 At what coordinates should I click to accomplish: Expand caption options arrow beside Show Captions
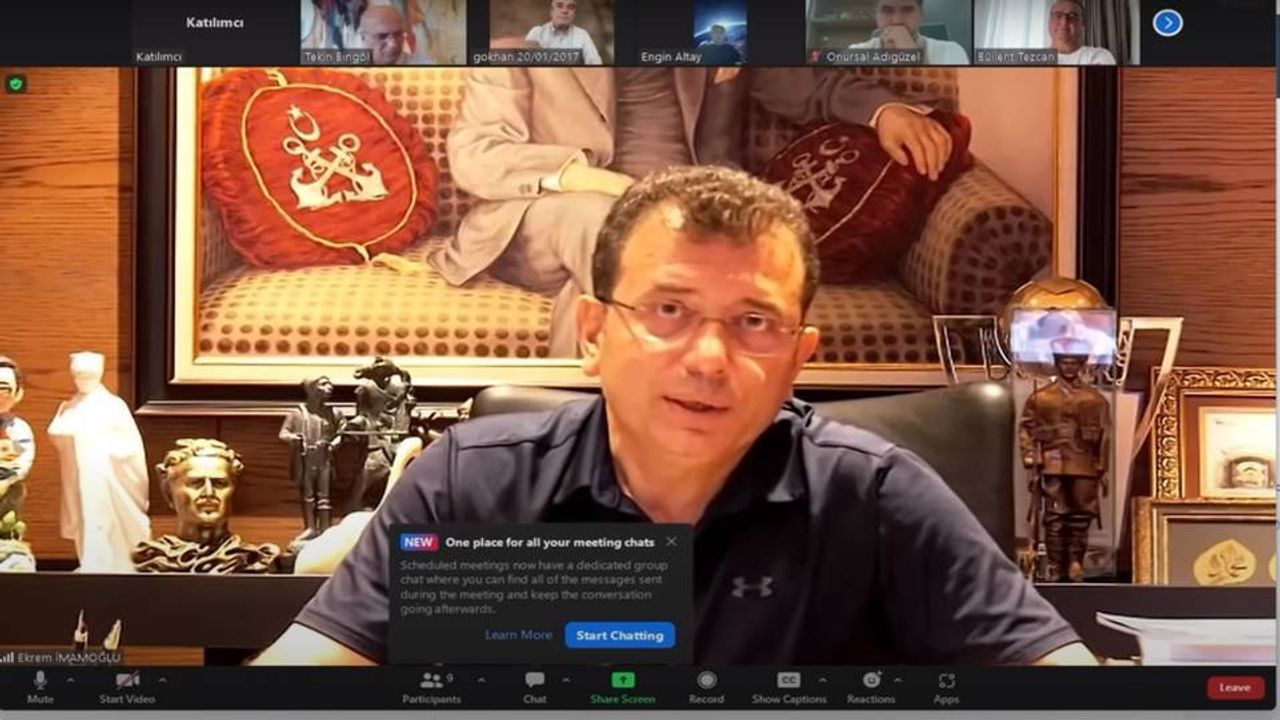tap(823, 680)
